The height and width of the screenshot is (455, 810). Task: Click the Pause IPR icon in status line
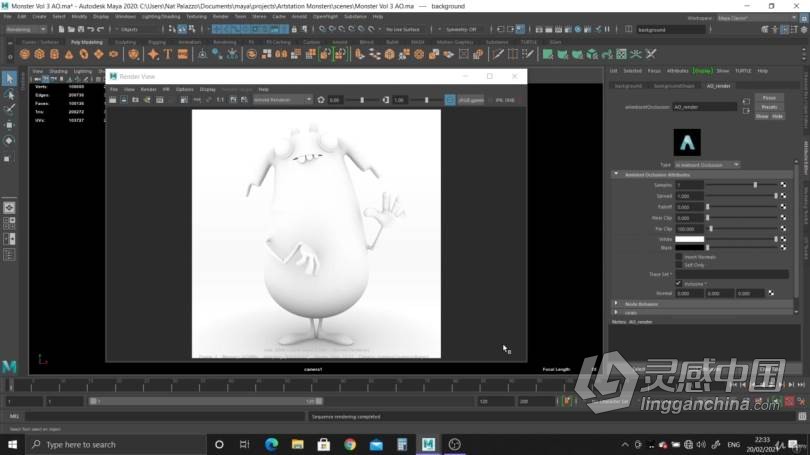[608, 29]
